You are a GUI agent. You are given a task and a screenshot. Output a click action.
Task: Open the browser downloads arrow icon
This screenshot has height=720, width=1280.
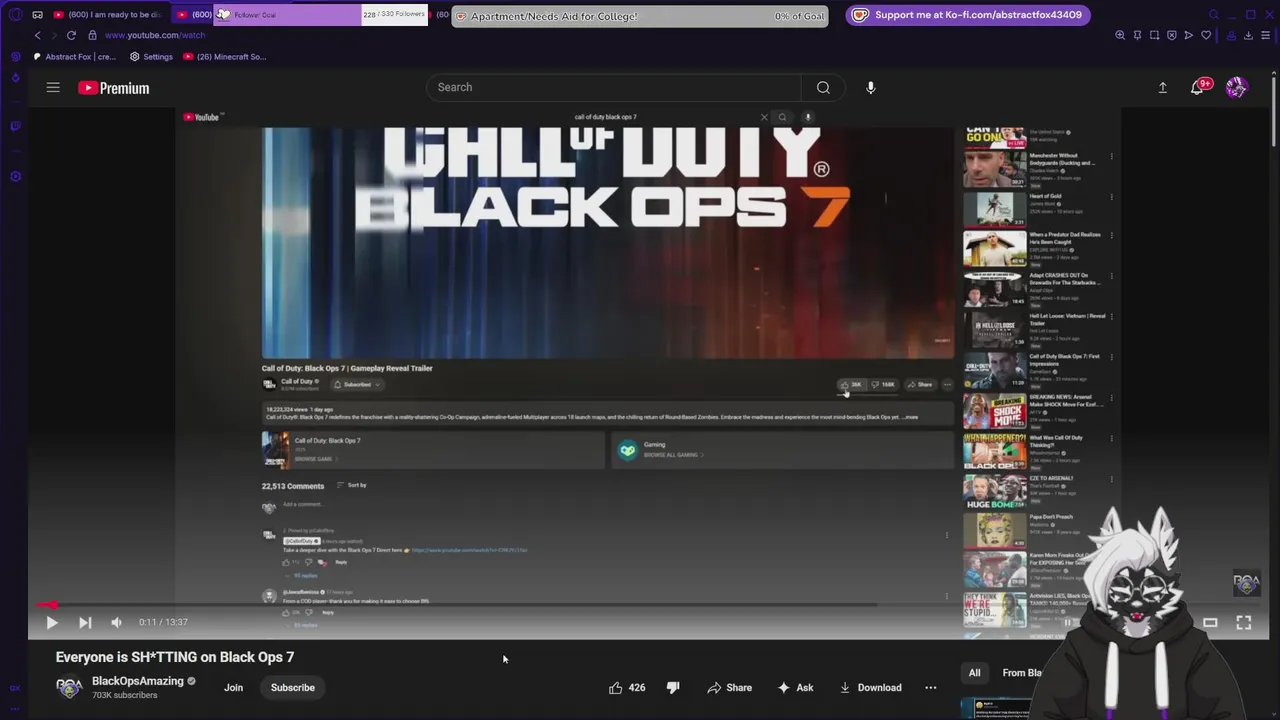[x=1248, y=35]
